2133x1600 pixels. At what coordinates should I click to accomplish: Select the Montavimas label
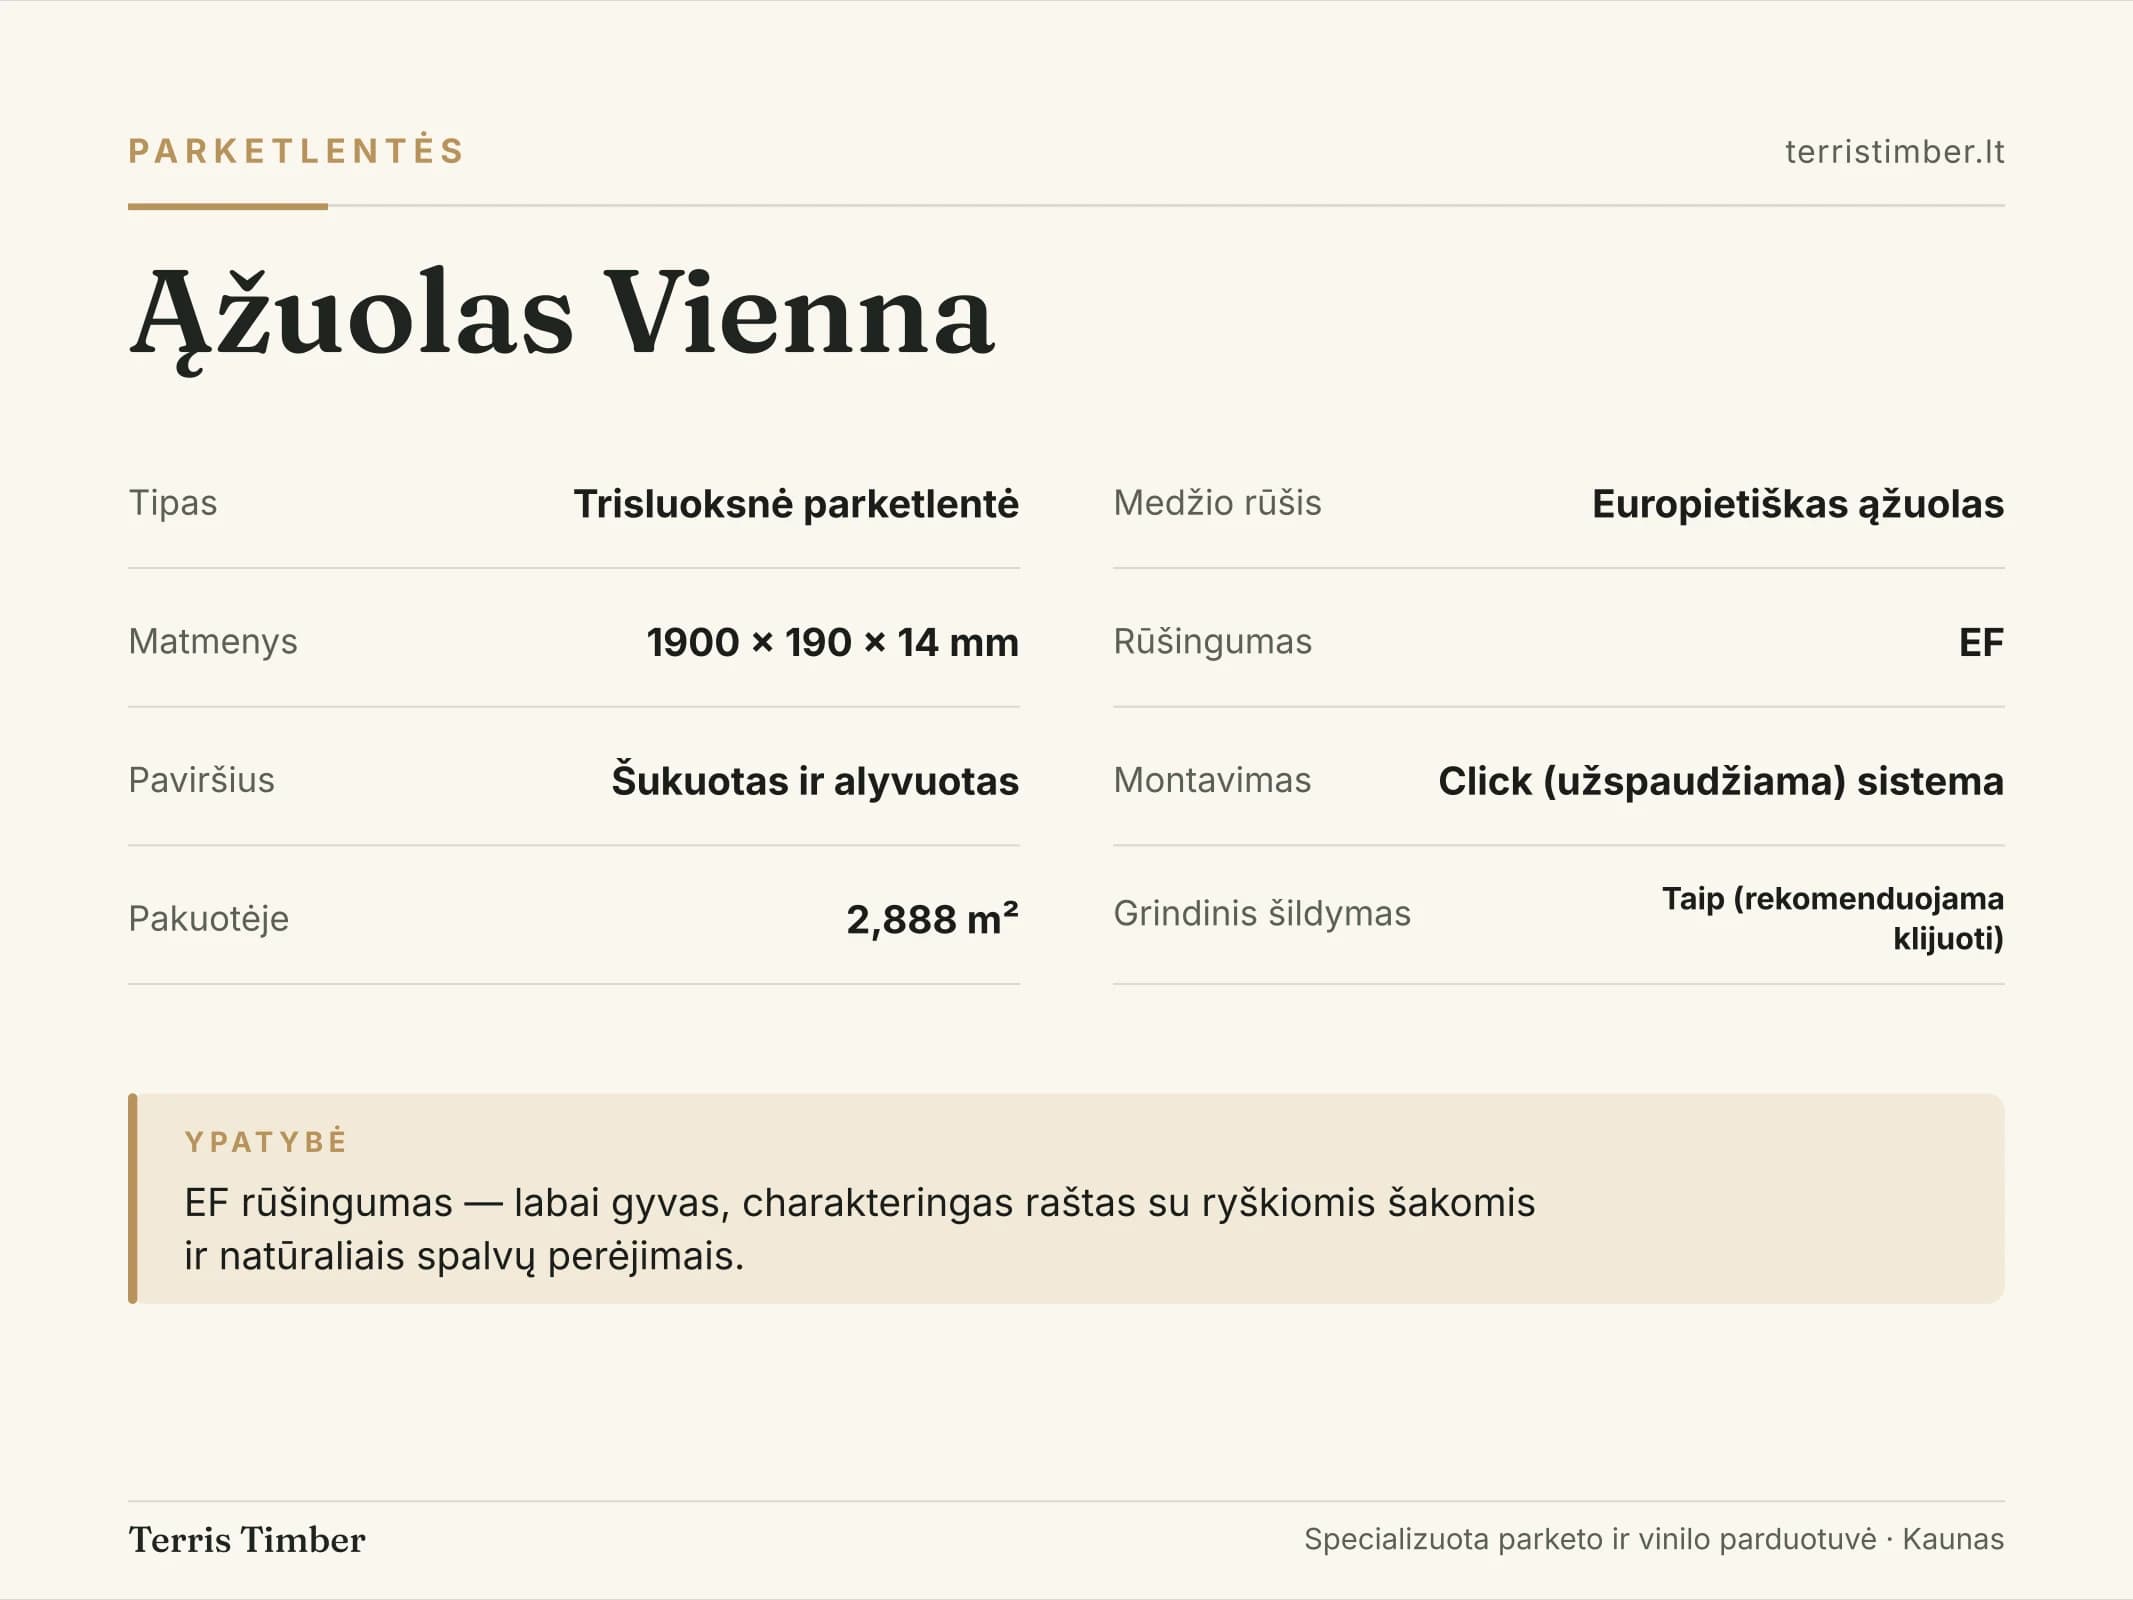(x=1212, y=780)
